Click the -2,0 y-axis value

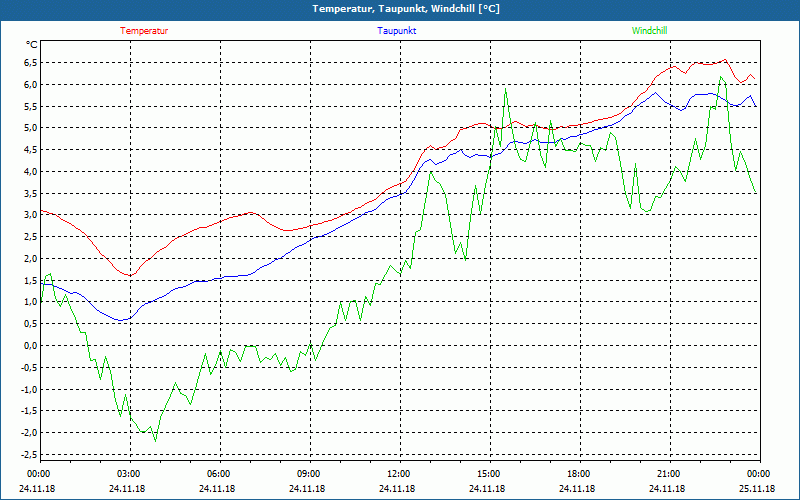click(29, 433)
